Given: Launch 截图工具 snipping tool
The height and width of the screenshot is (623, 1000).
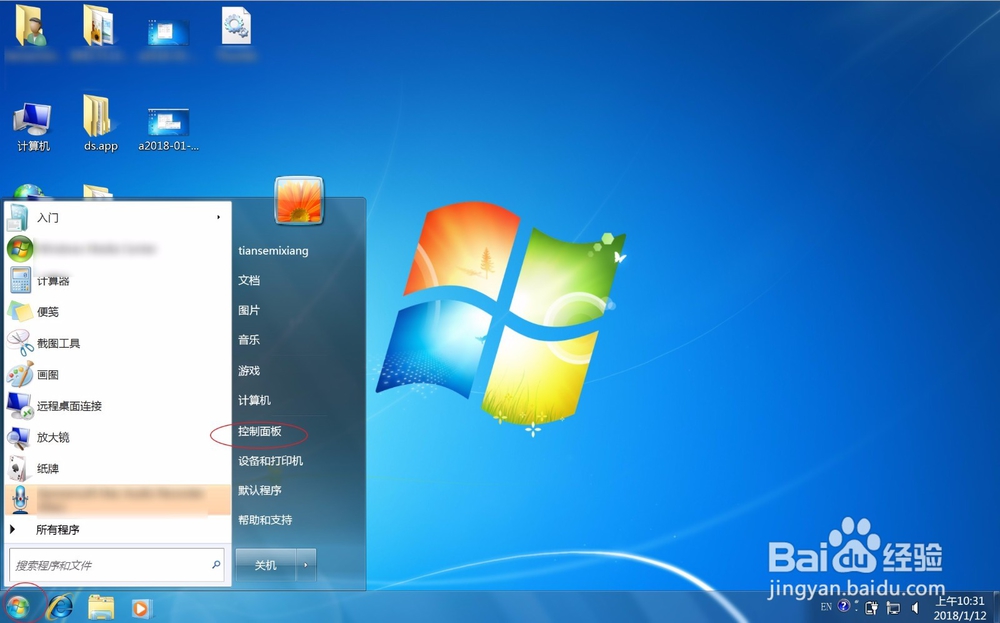Looking at the screenshot, I should pyautogui.click(x=117, y=343).
